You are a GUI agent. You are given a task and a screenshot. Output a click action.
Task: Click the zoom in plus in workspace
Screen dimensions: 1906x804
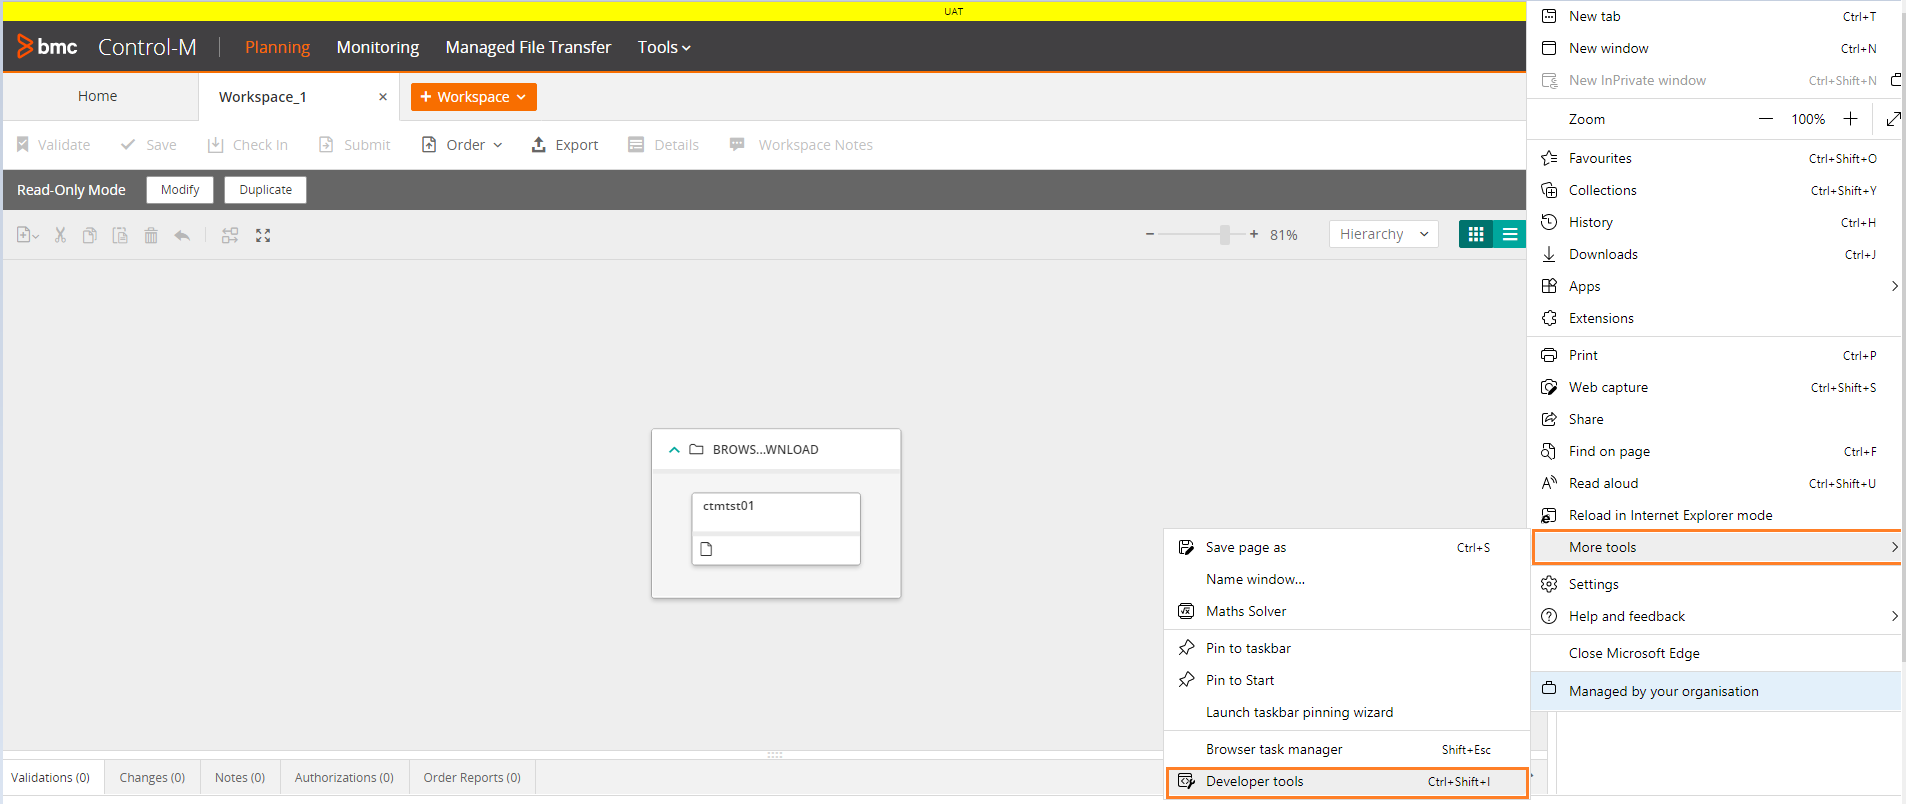click(x=1254, y=234)
